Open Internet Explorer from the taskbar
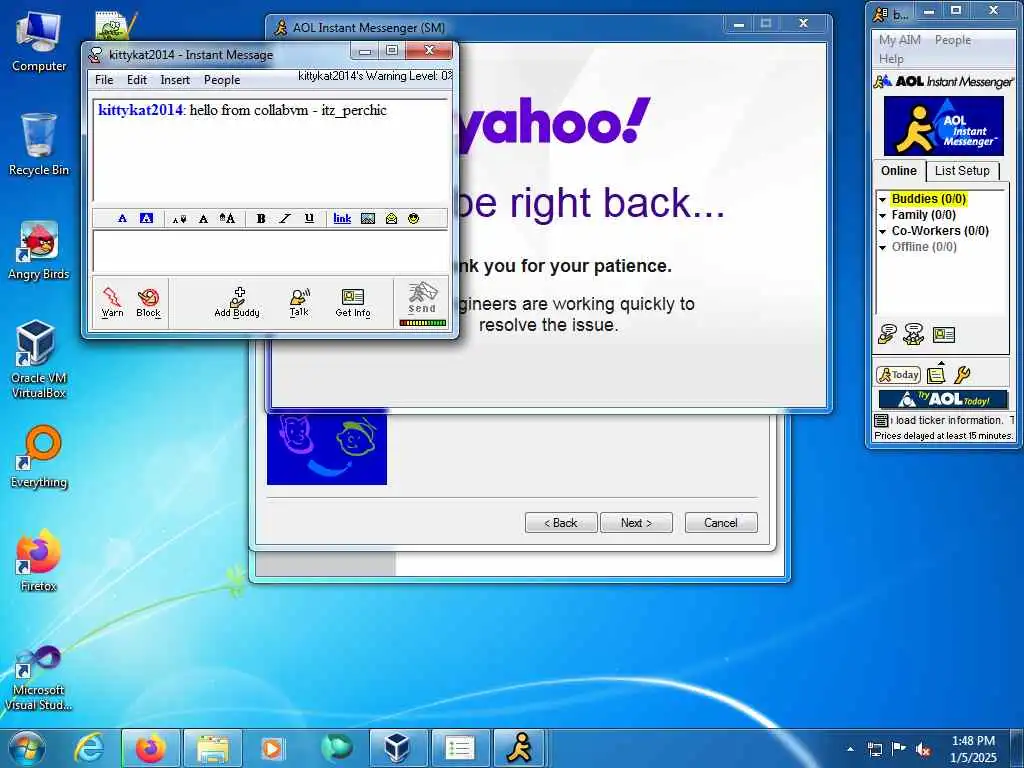The height and width of the screenshot is (768, 1024). coord(89,748)
